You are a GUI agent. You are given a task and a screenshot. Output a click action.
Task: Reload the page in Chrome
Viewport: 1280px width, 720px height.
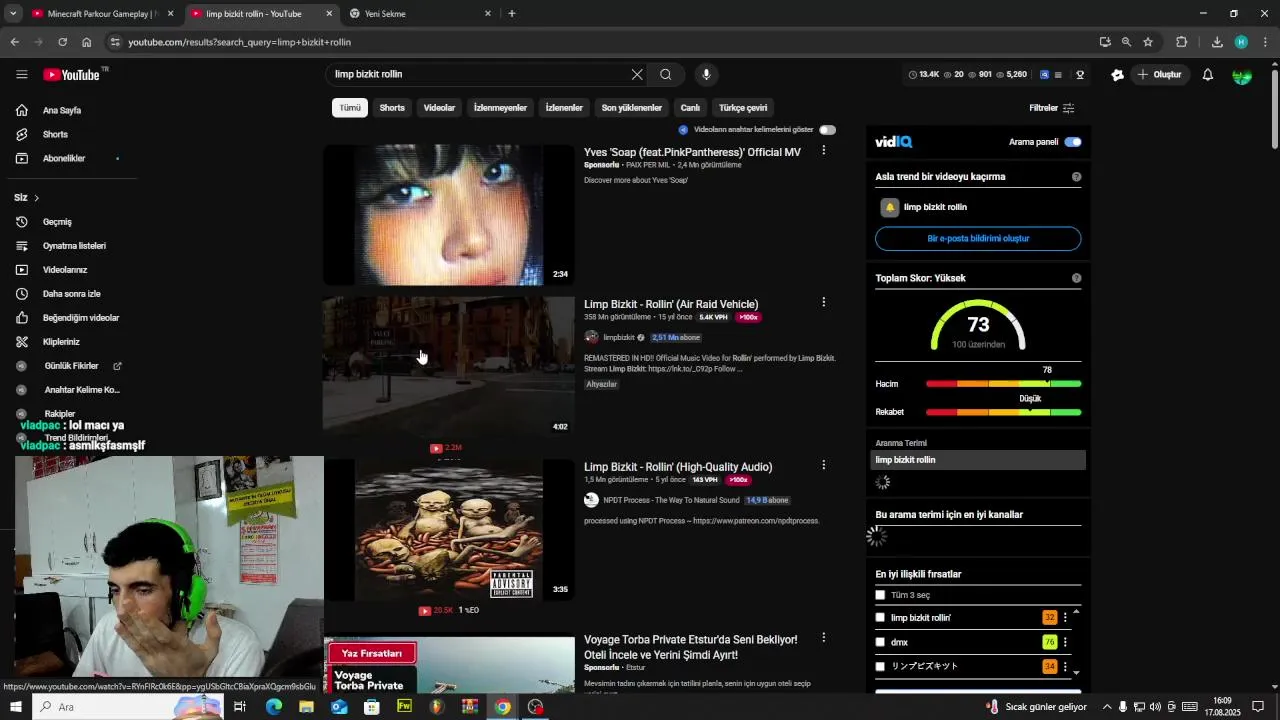point(62,42)
